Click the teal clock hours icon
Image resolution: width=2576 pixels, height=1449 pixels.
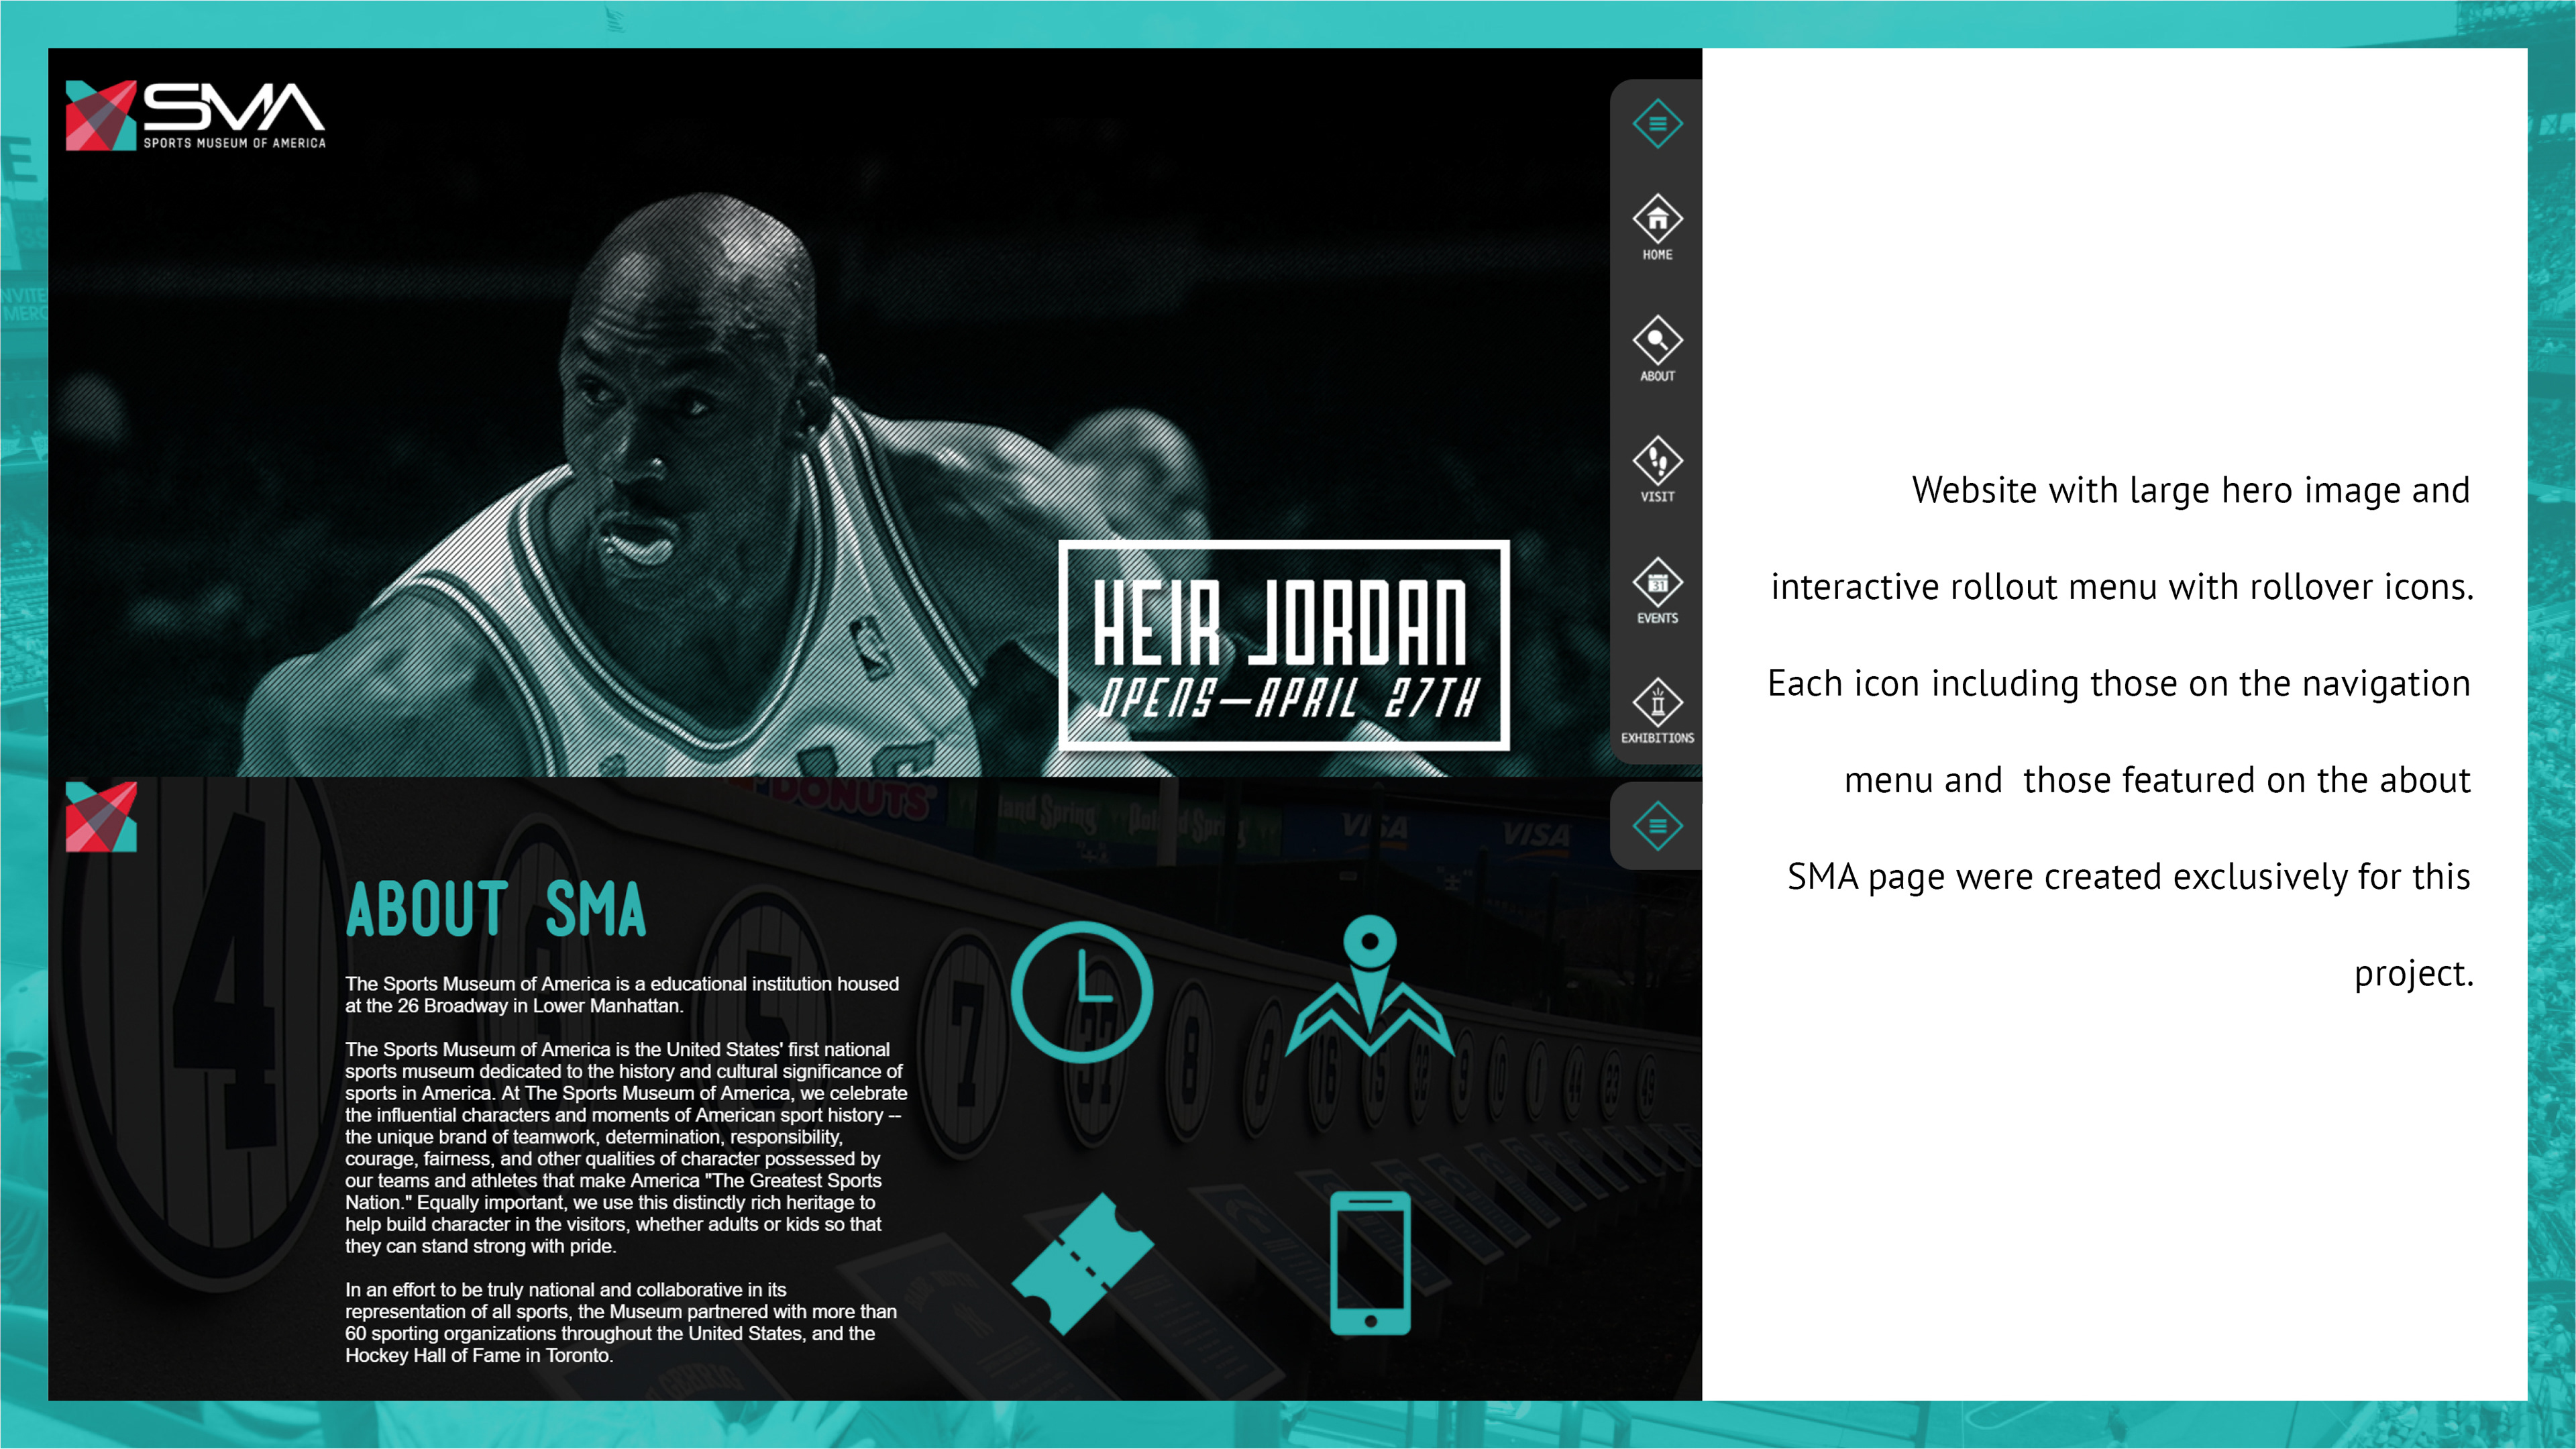[x=1081, y=992]
